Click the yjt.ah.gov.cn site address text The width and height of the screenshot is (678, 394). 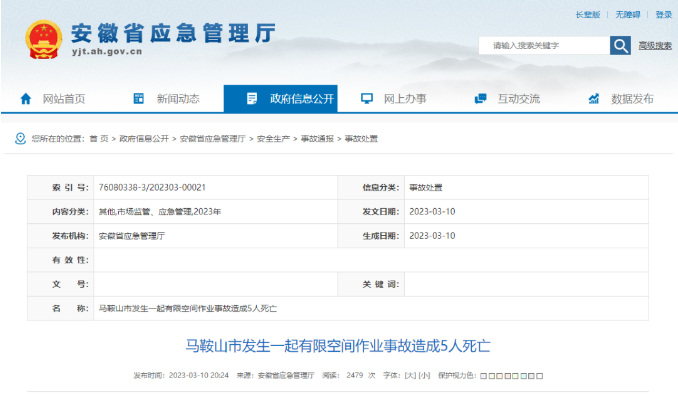107,51
